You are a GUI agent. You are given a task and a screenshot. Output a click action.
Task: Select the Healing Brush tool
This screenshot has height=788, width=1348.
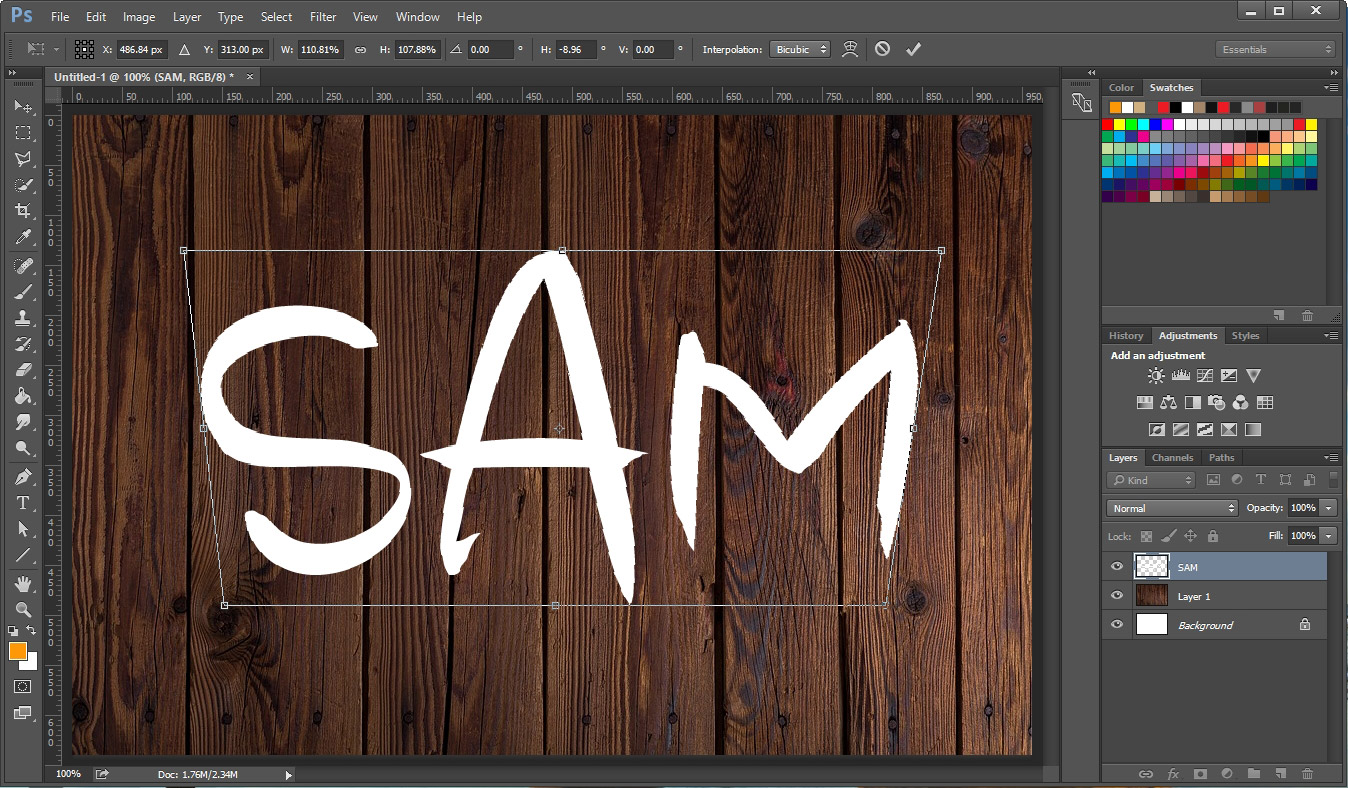[x=22, y=266]
